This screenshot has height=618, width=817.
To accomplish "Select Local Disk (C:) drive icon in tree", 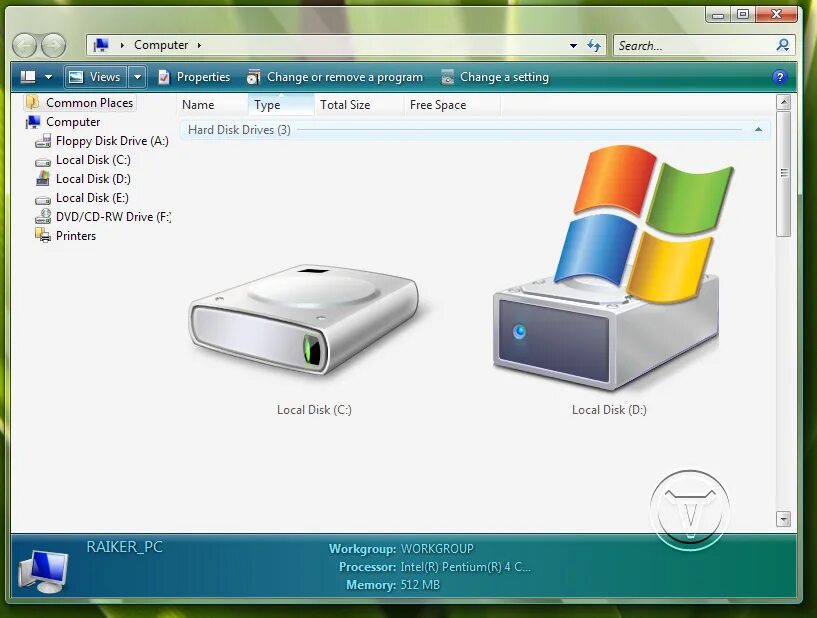I will pos(43,162).
